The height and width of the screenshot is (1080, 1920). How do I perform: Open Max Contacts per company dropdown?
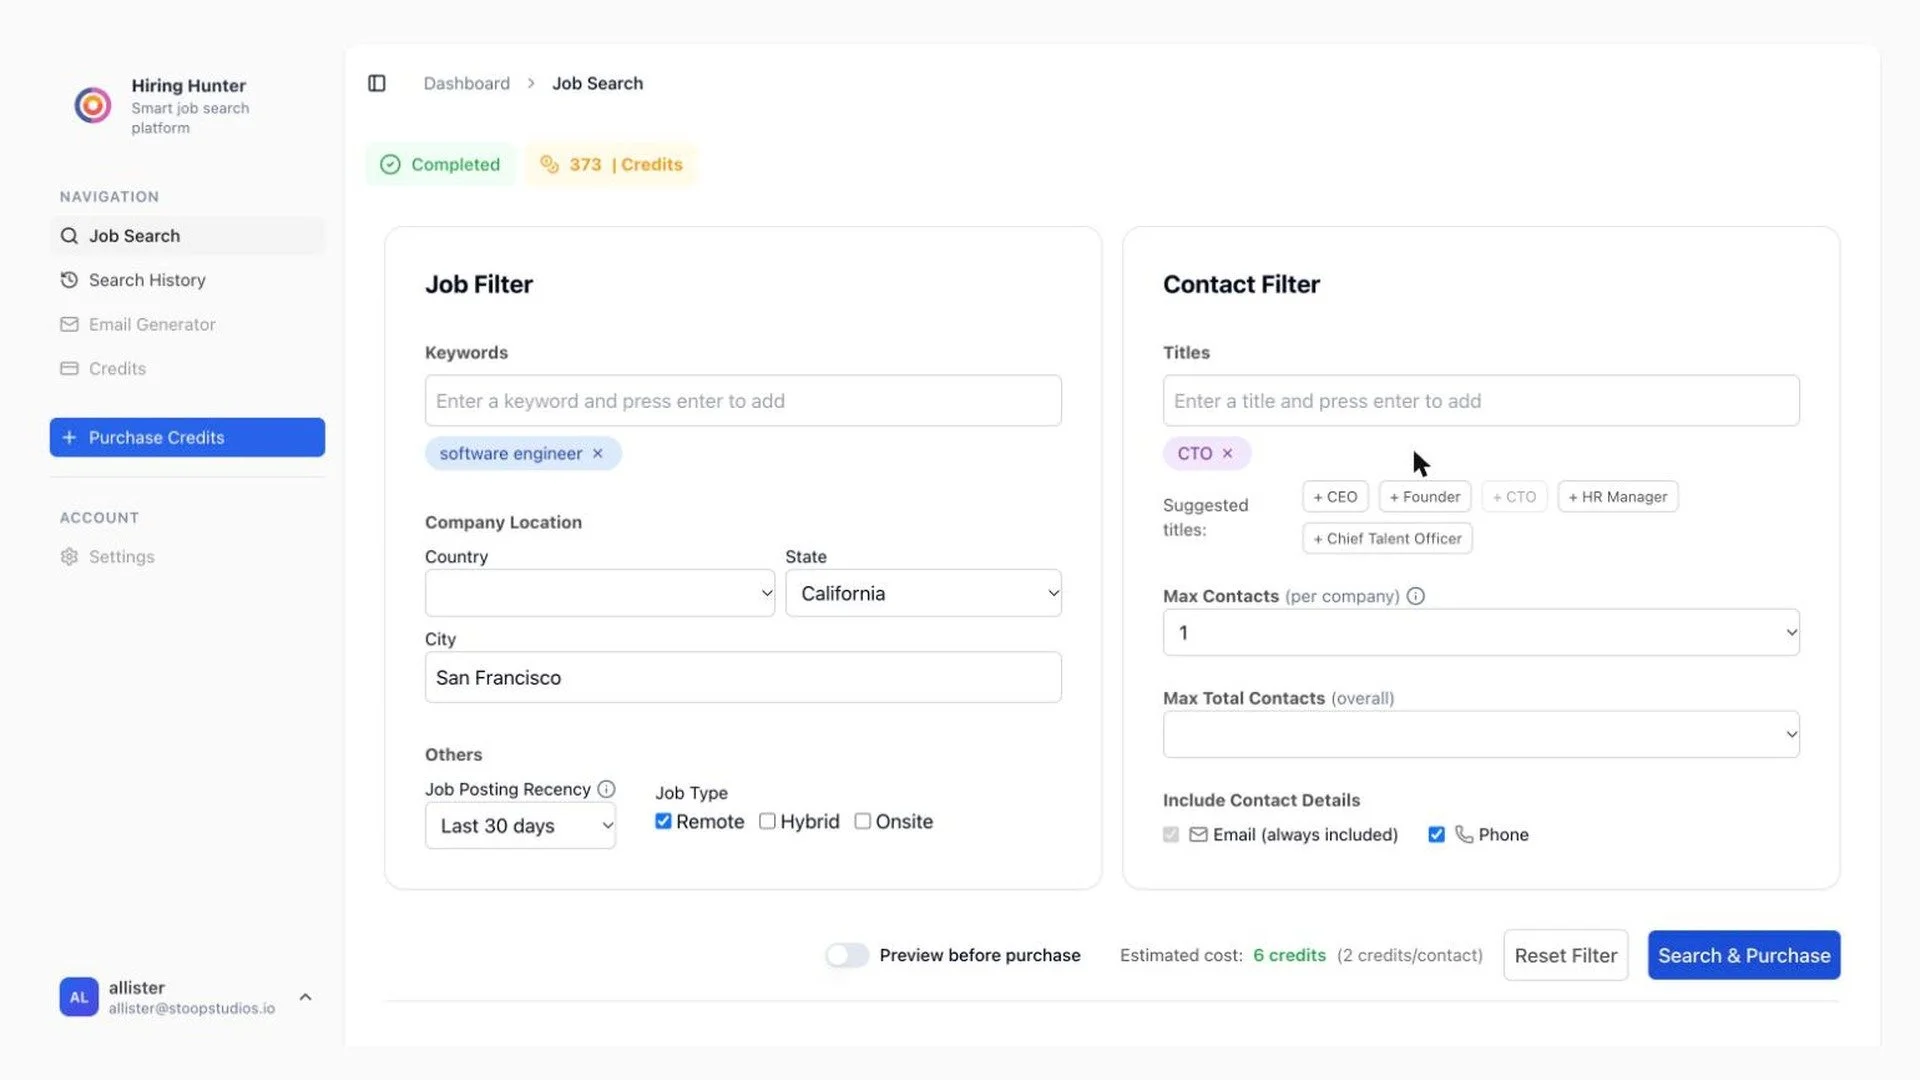point(1481,633)
